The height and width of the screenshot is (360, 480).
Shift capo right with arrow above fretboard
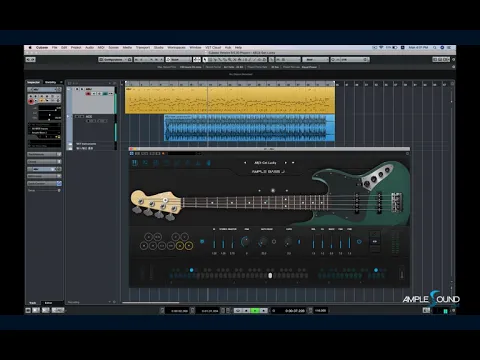pos(287,191)
